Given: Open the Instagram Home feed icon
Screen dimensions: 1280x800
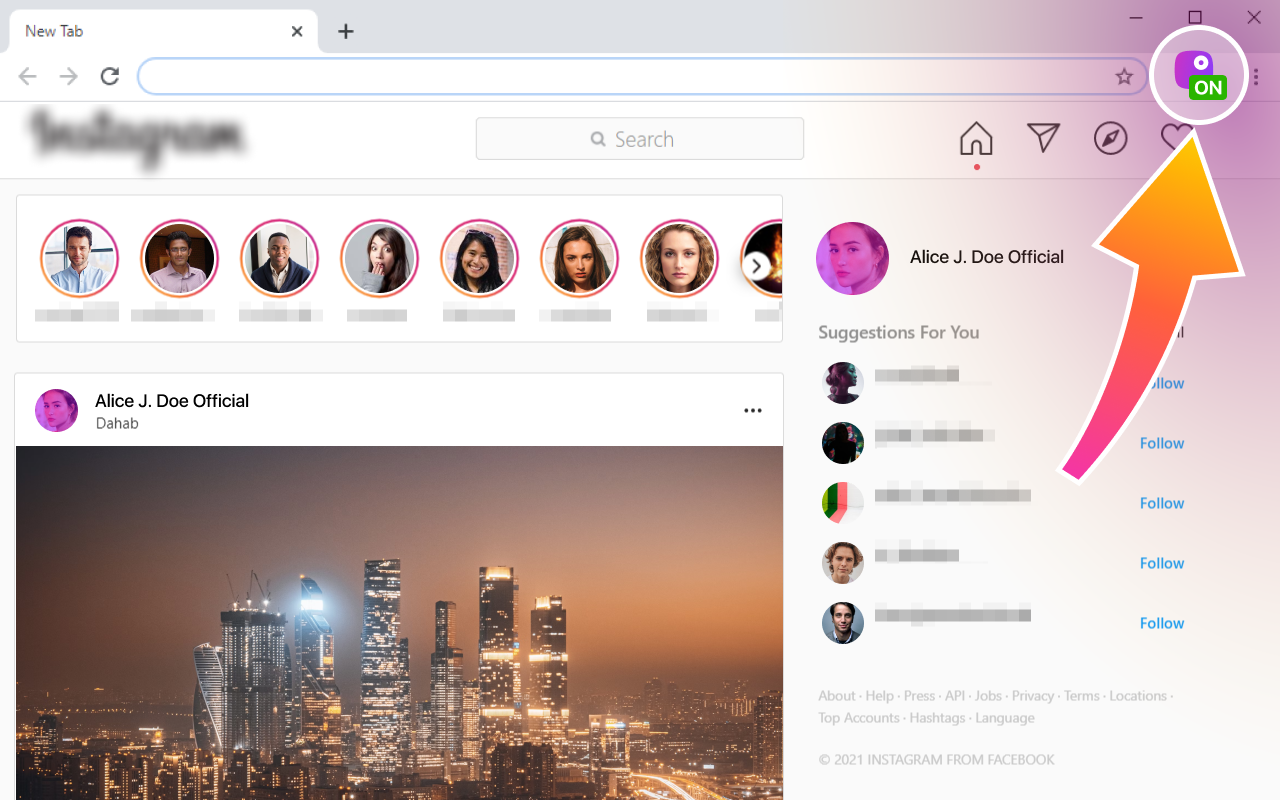Looking at the screenshot, I should tap(976, 139).
